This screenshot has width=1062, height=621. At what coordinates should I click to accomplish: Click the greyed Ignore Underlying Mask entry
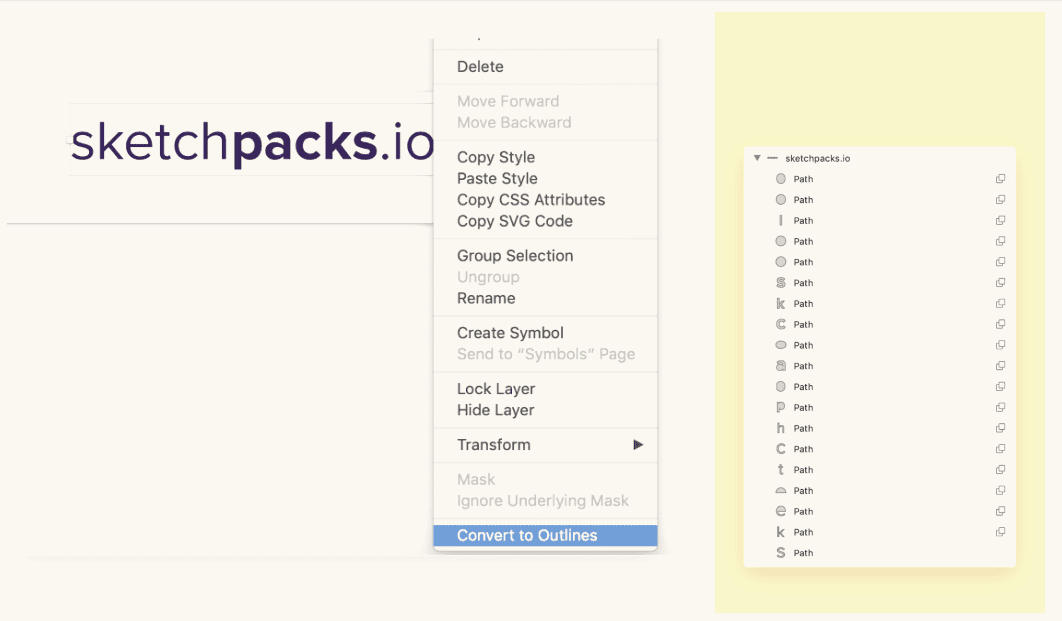(x=545, y=500)
